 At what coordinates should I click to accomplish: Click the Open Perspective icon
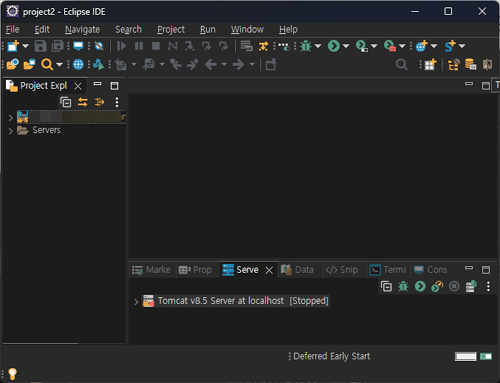430,64
